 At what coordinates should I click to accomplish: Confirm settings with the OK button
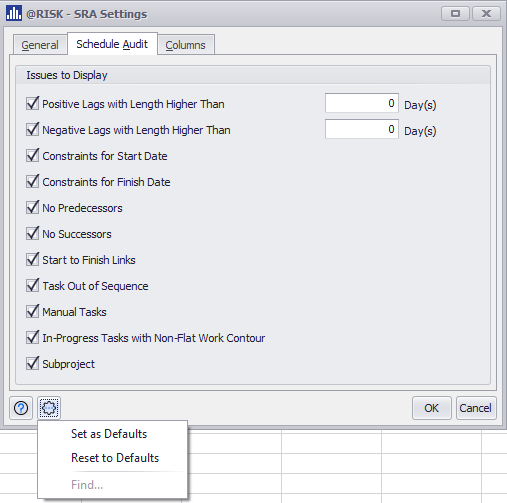coord(432,408)
